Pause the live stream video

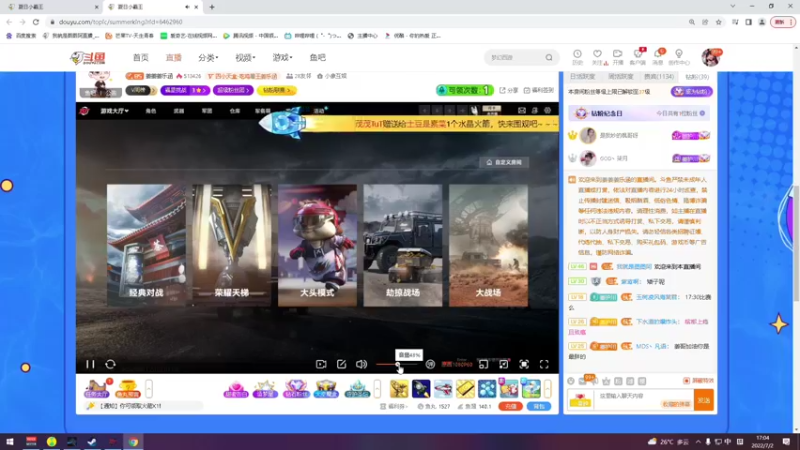90,364
